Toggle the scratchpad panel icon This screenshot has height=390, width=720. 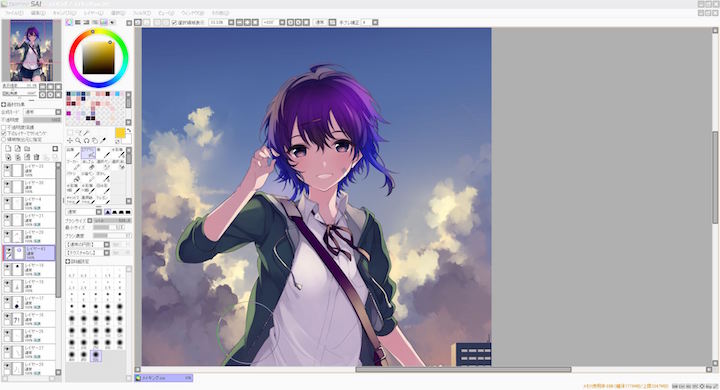(x=112, y=22)
